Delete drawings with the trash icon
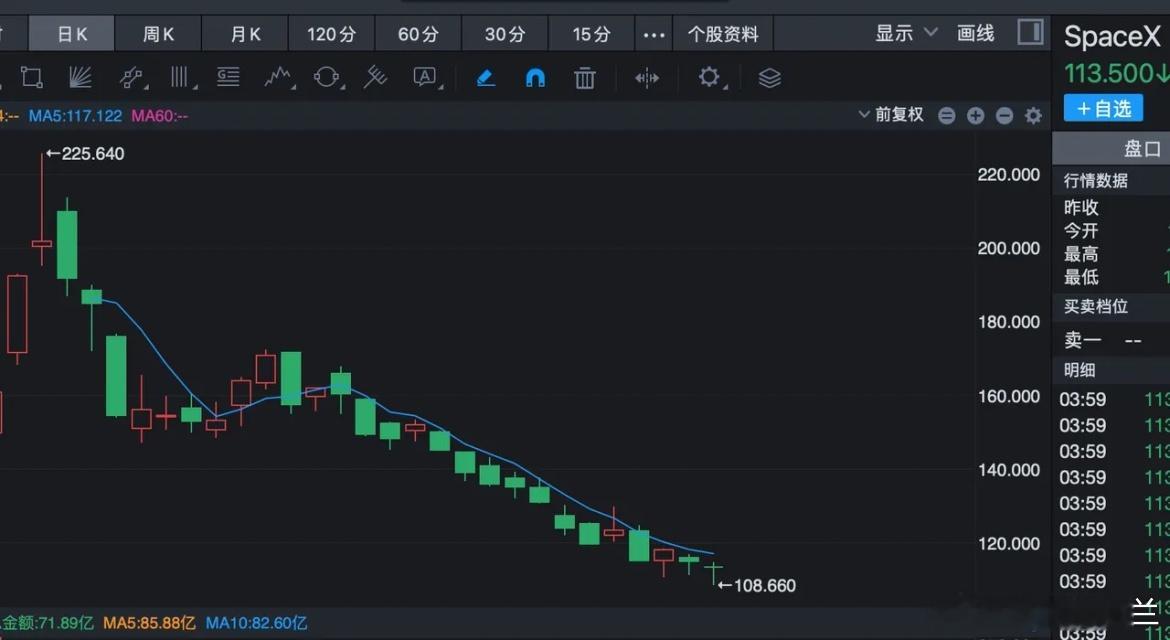The image size is (1170, 640). click(x=584, y=78)
